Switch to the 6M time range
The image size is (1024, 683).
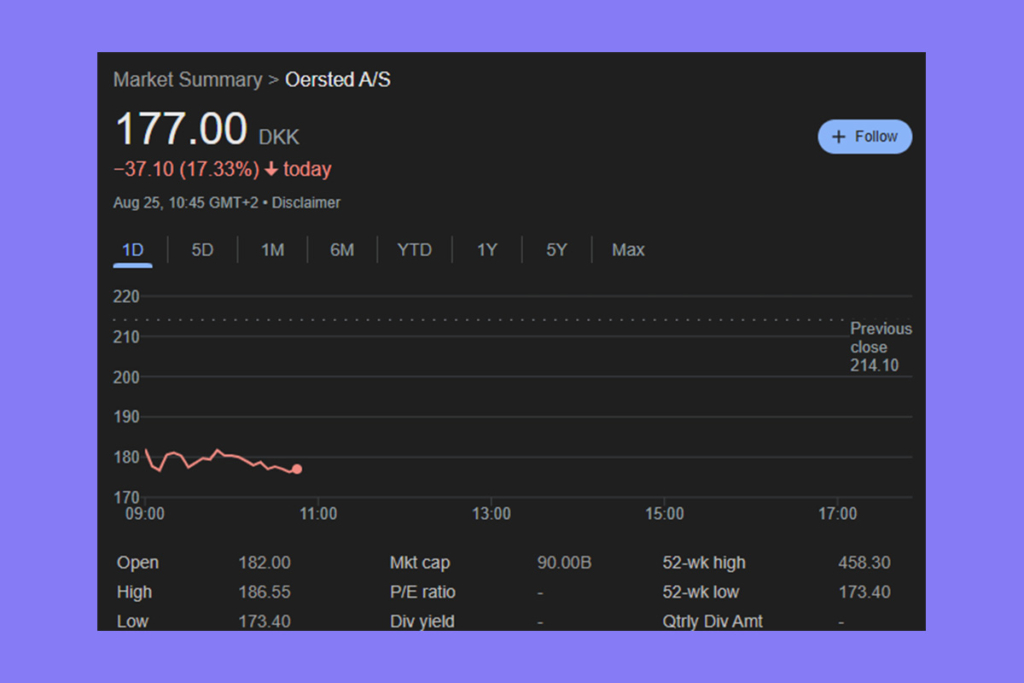[342, 249]
